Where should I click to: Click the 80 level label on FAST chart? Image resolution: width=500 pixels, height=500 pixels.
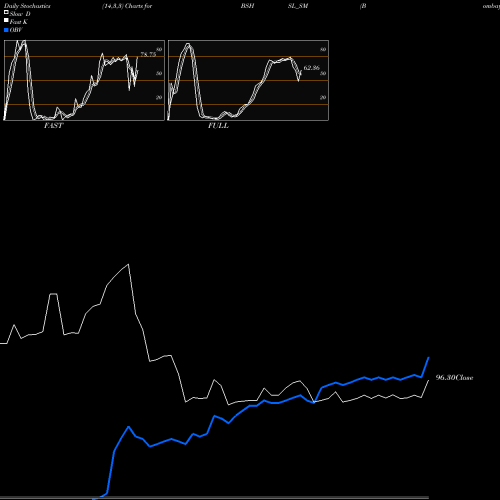159,49
